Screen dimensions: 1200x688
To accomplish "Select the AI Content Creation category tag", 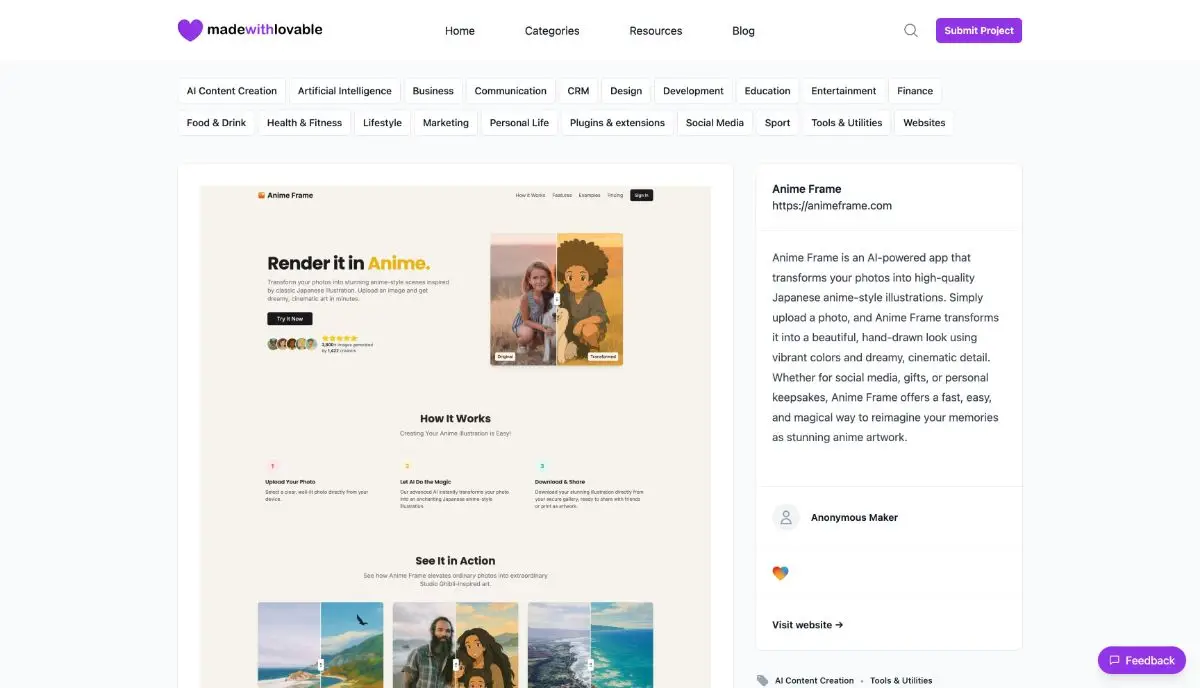I will (x=232, y=91).
